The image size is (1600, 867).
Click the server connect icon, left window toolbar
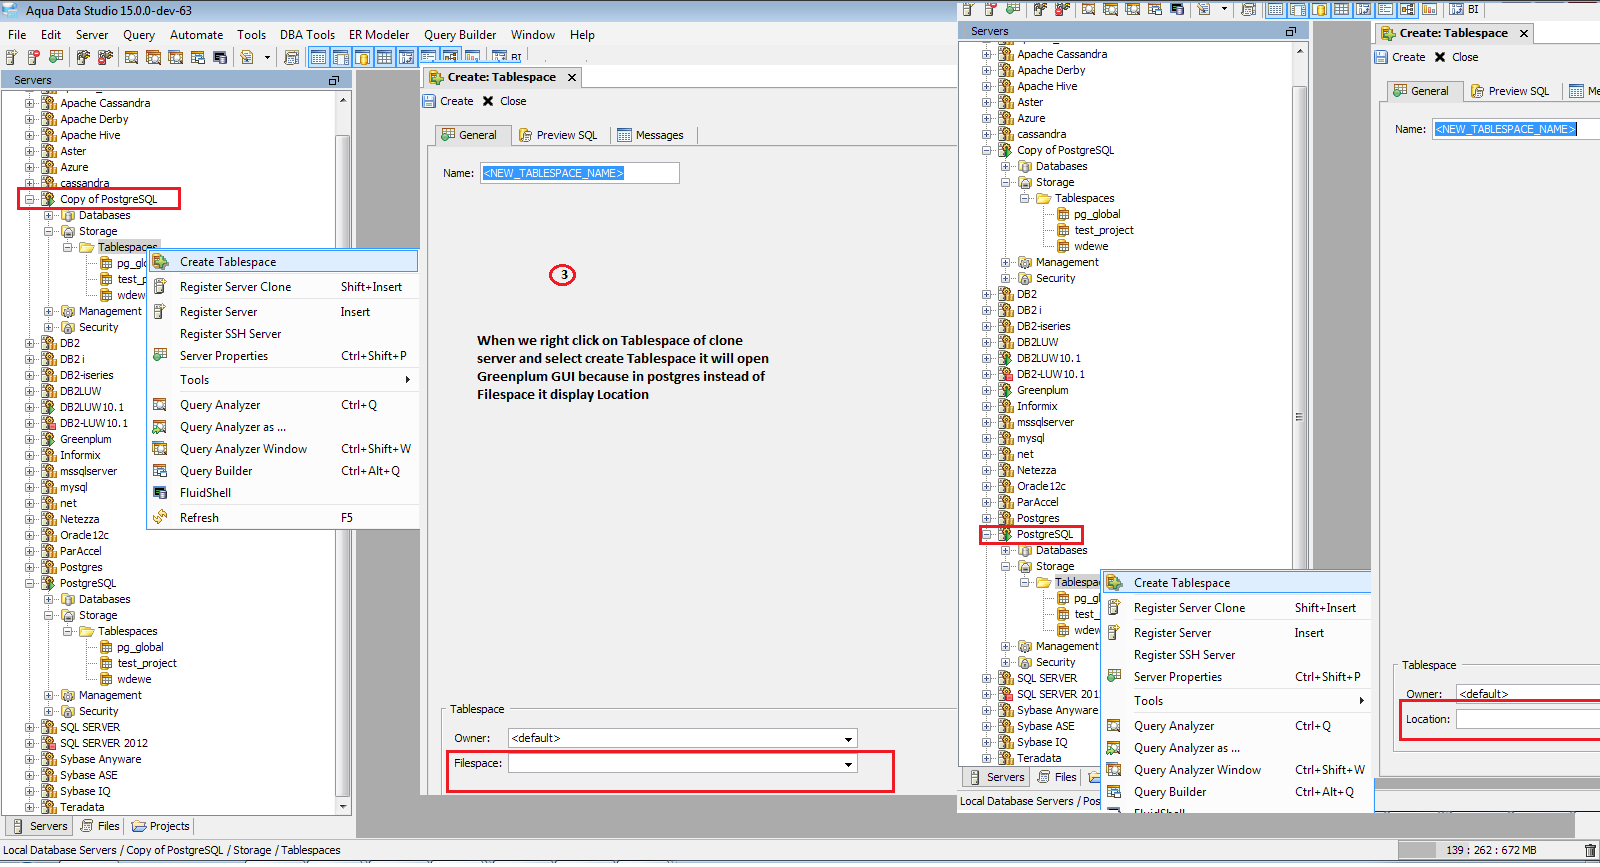pos(83,57)
